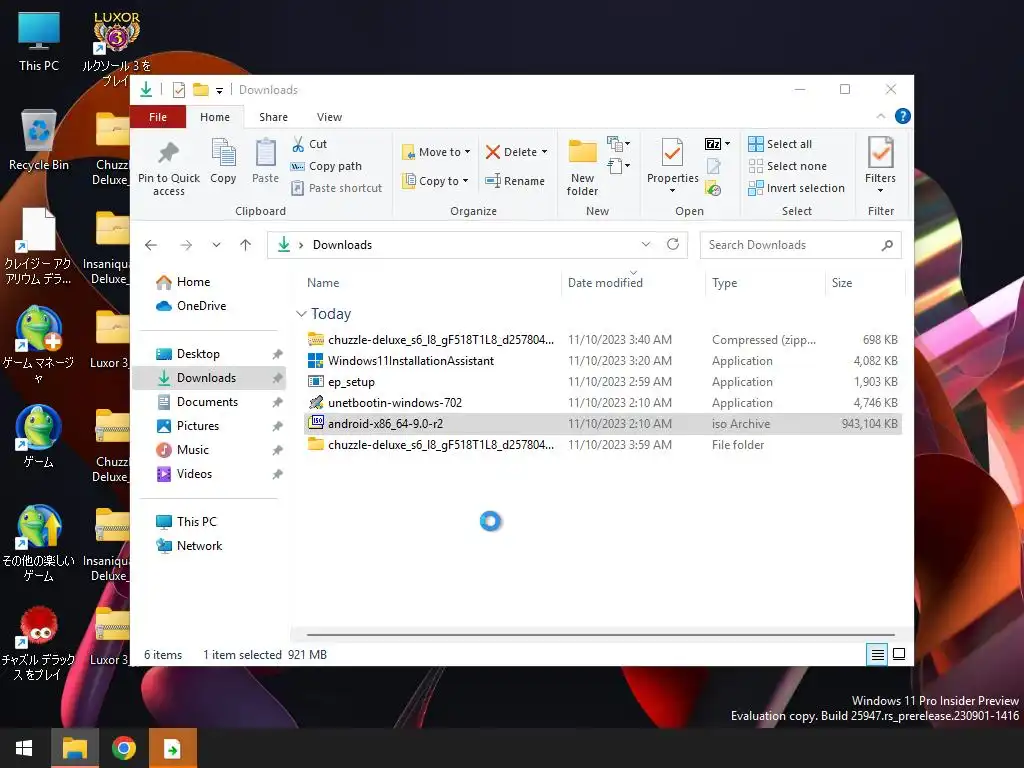
Task: Open the Filters ribbon button
Action: click(880, 165)
